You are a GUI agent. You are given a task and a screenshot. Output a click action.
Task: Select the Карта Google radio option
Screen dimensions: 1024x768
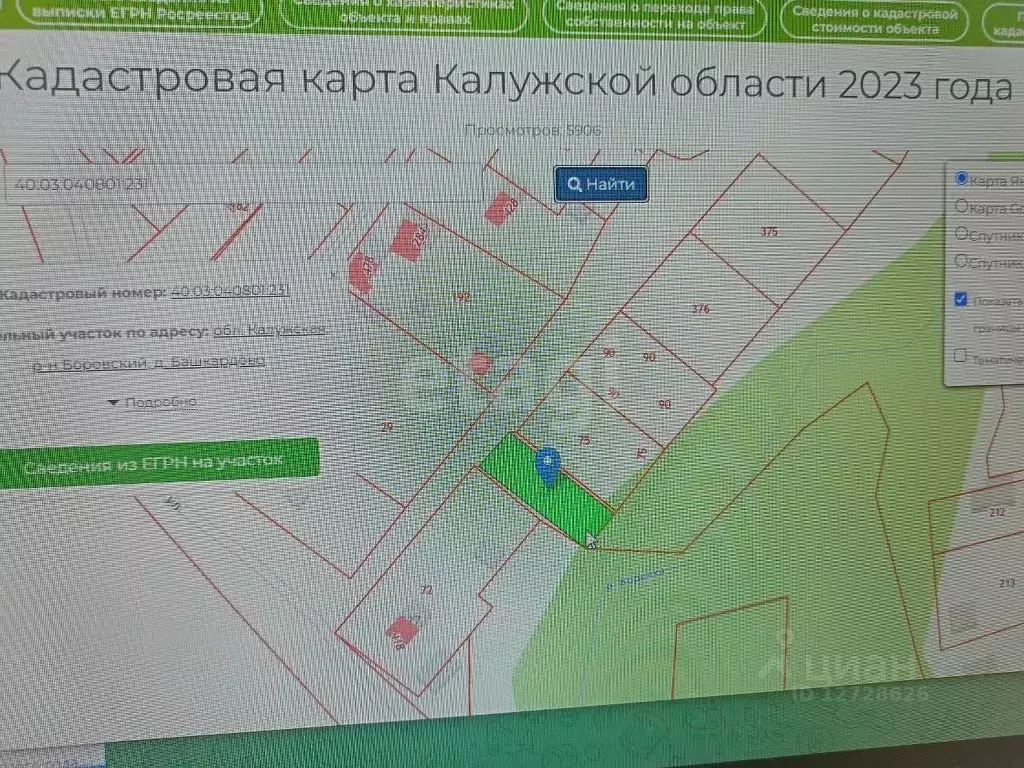point(962,207)
